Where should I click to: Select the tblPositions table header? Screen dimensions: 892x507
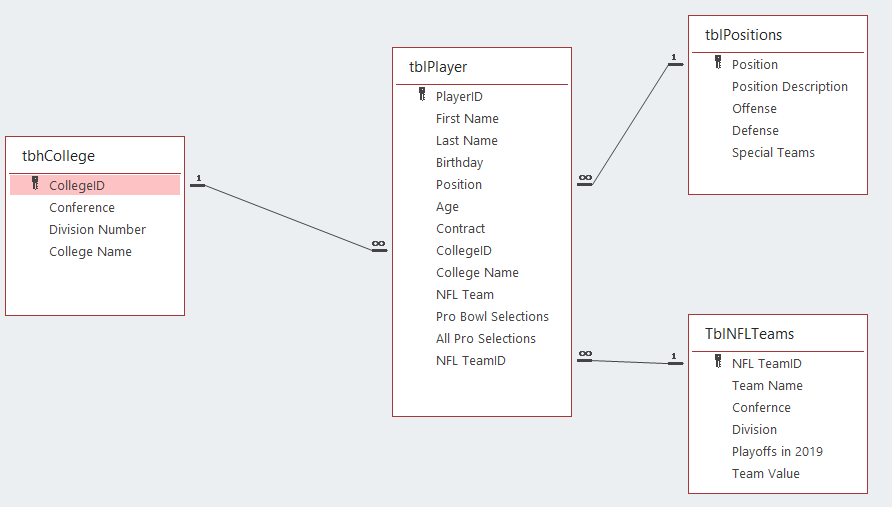coord(744,35)
